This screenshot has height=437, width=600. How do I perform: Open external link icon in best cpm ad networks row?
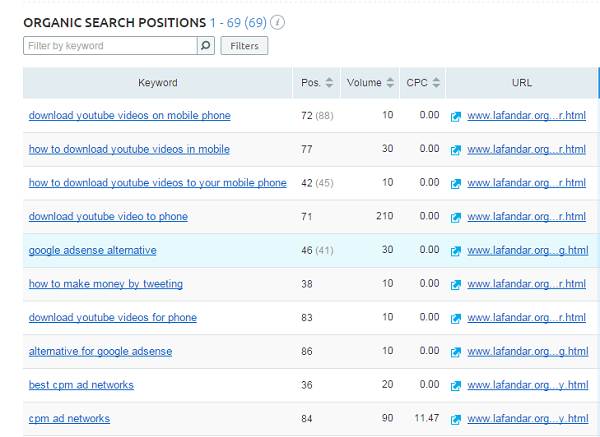456,385
